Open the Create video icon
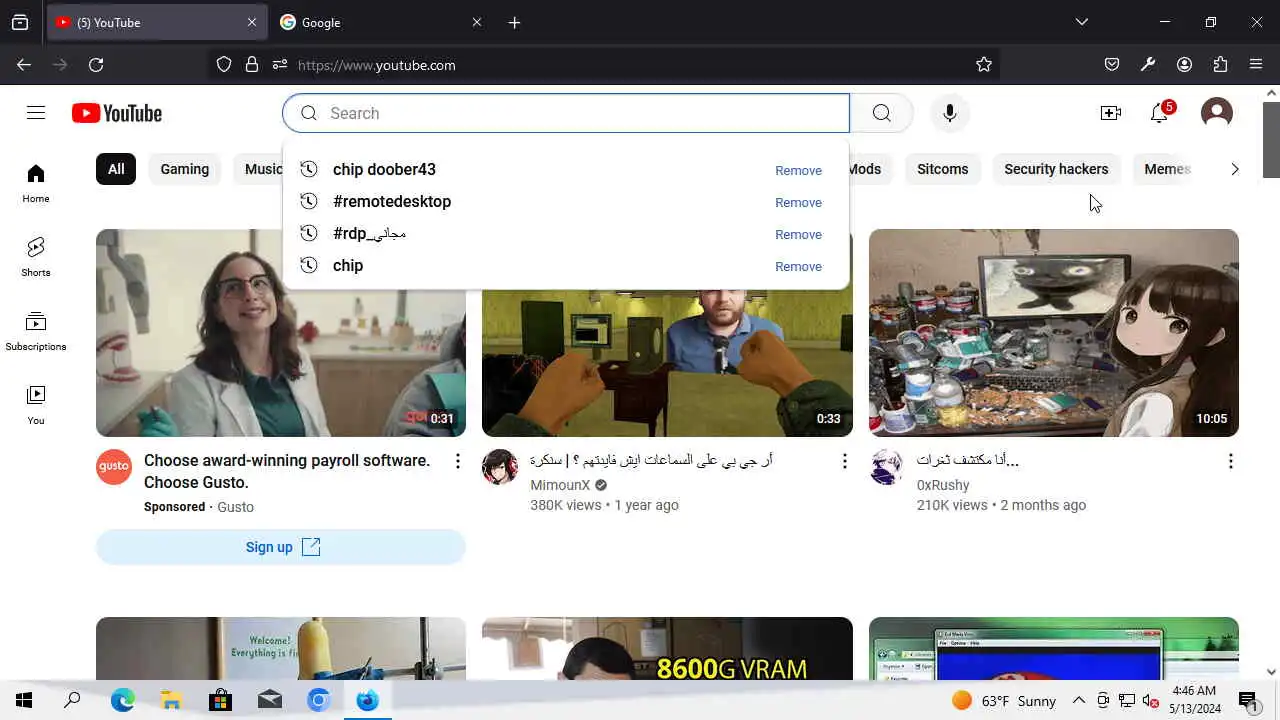This screenshot has width=1280, height=720. (x=1110, y=113)
